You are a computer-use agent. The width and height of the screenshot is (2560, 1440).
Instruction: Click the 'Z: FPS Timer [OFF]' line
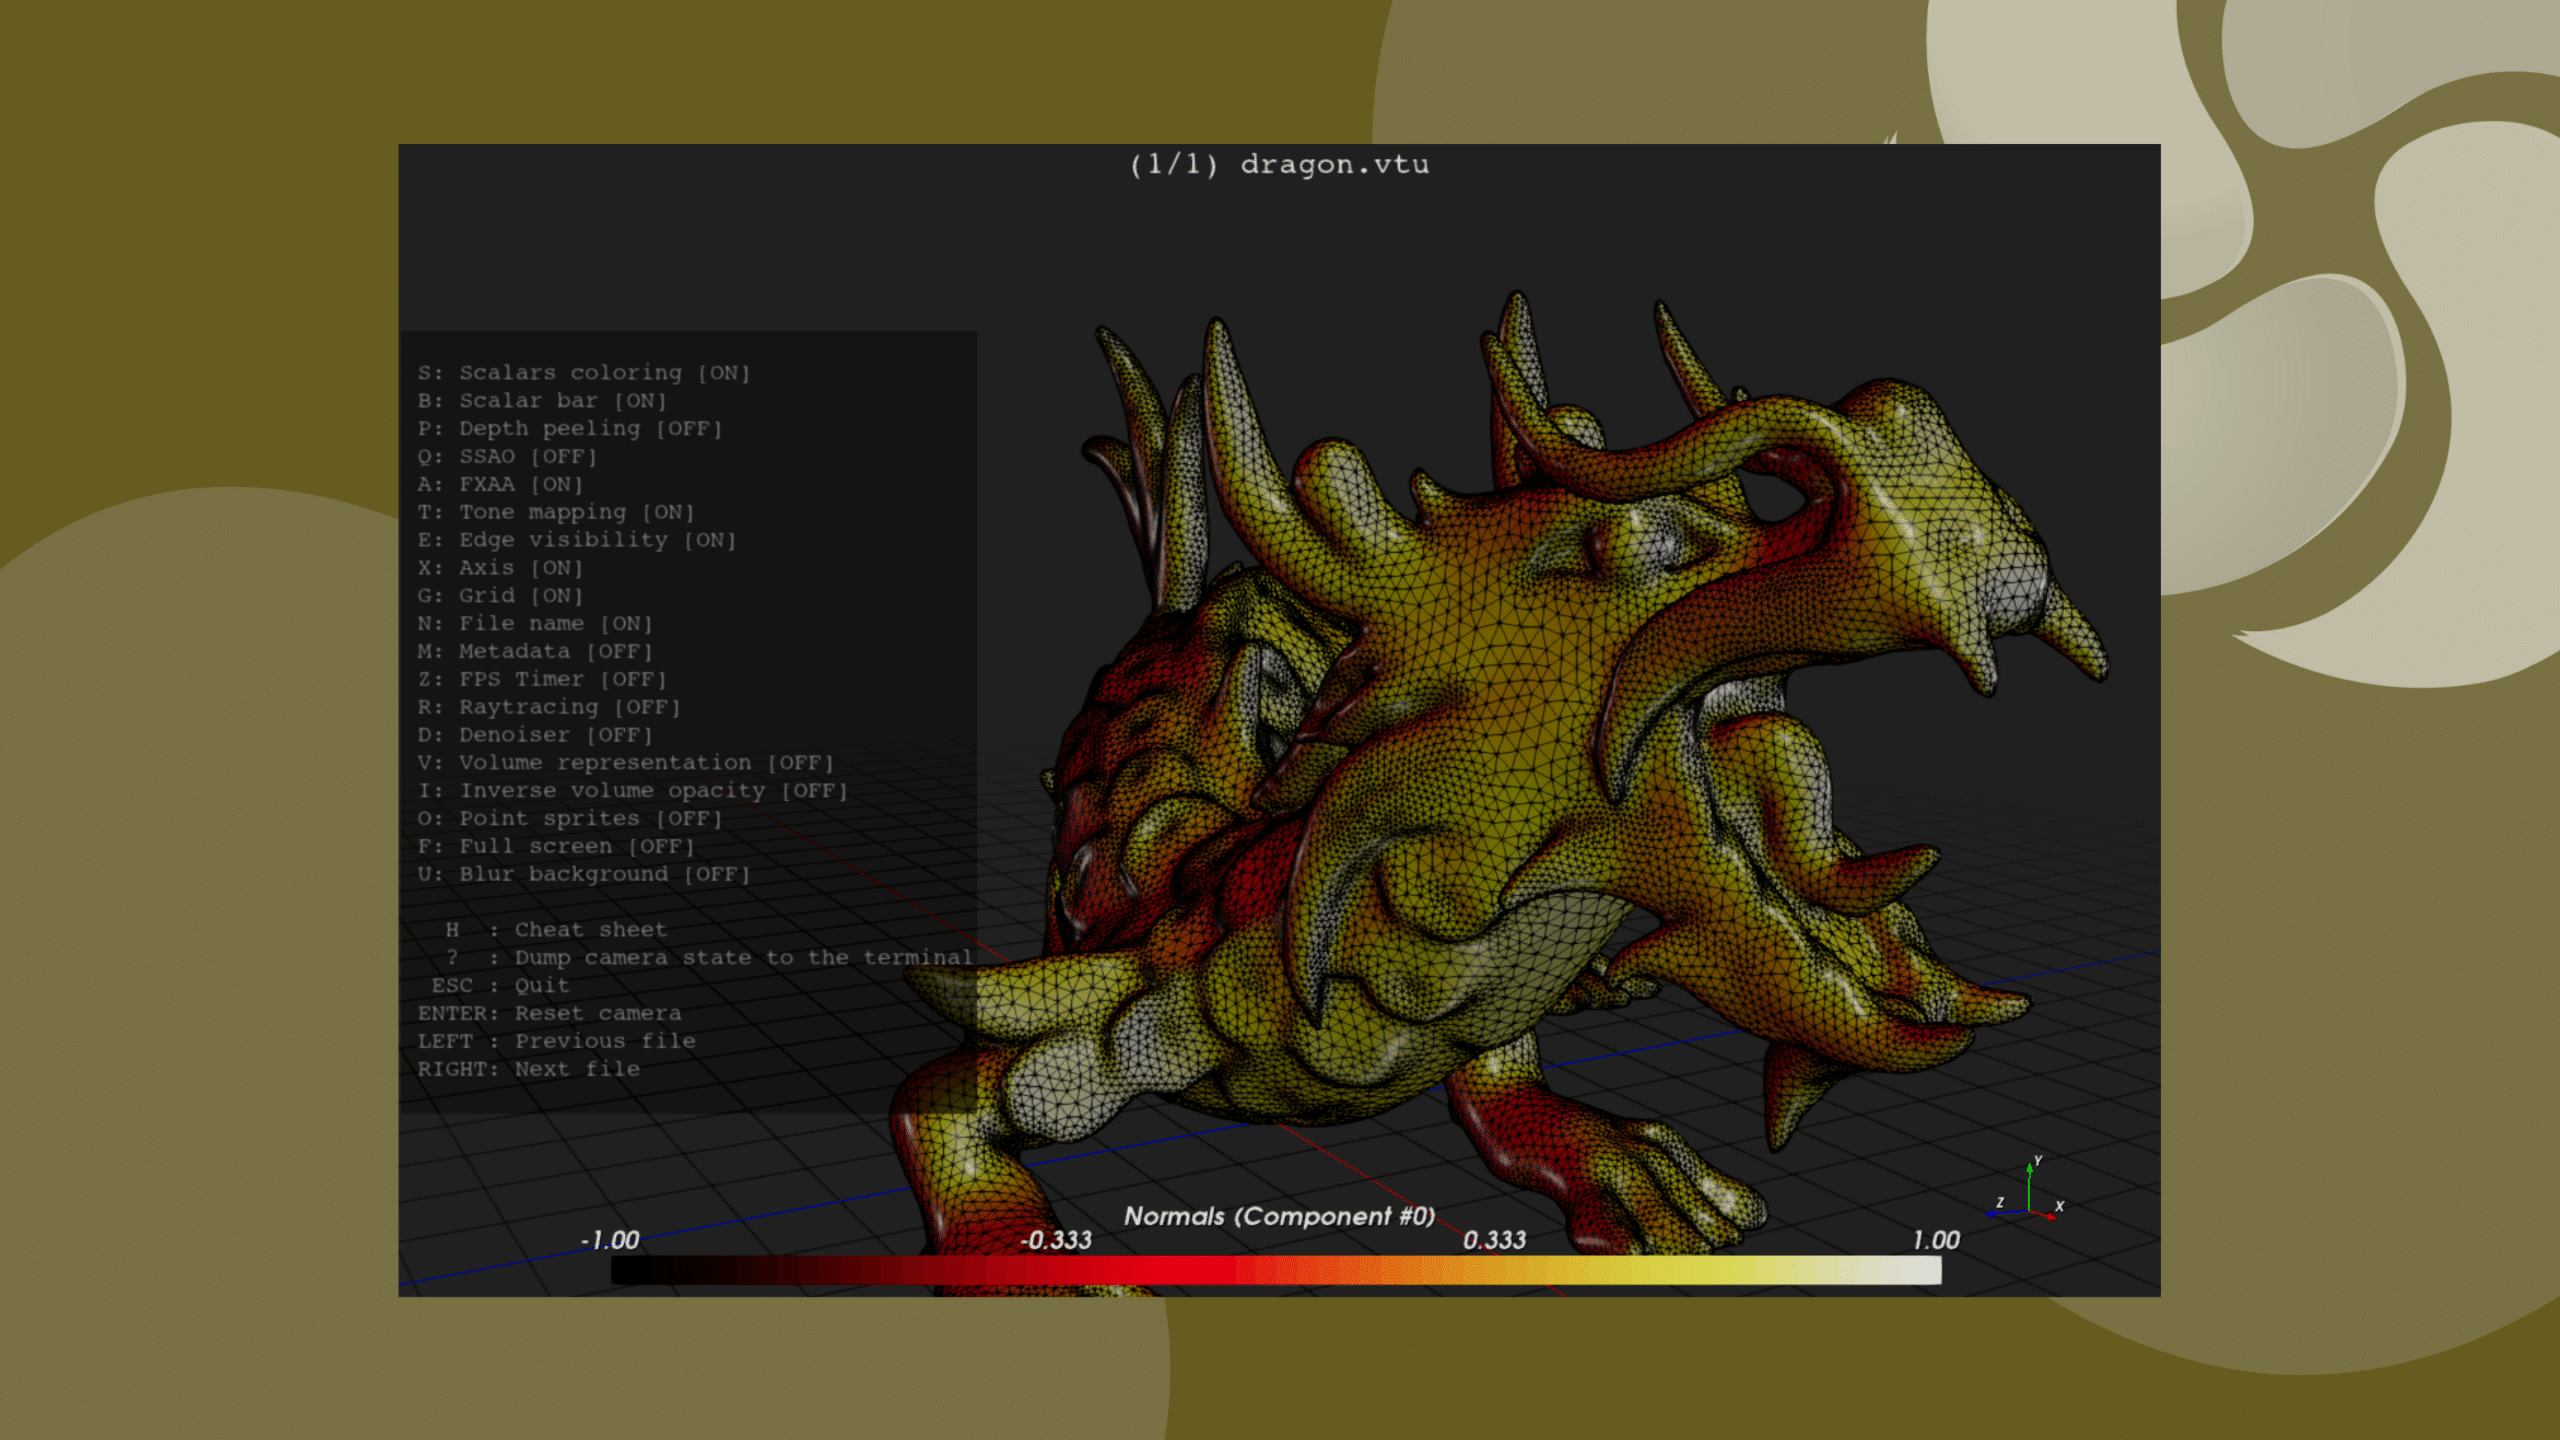click(x=542, y=680)
